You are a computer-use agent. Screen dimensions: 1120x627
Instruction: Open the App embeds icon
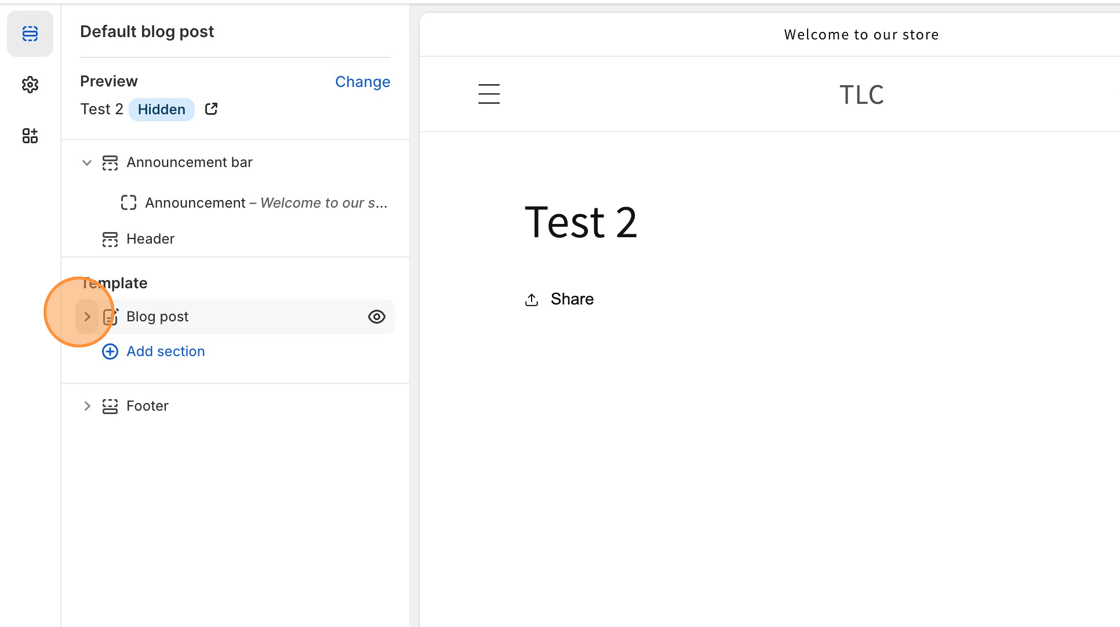point(30,136)
